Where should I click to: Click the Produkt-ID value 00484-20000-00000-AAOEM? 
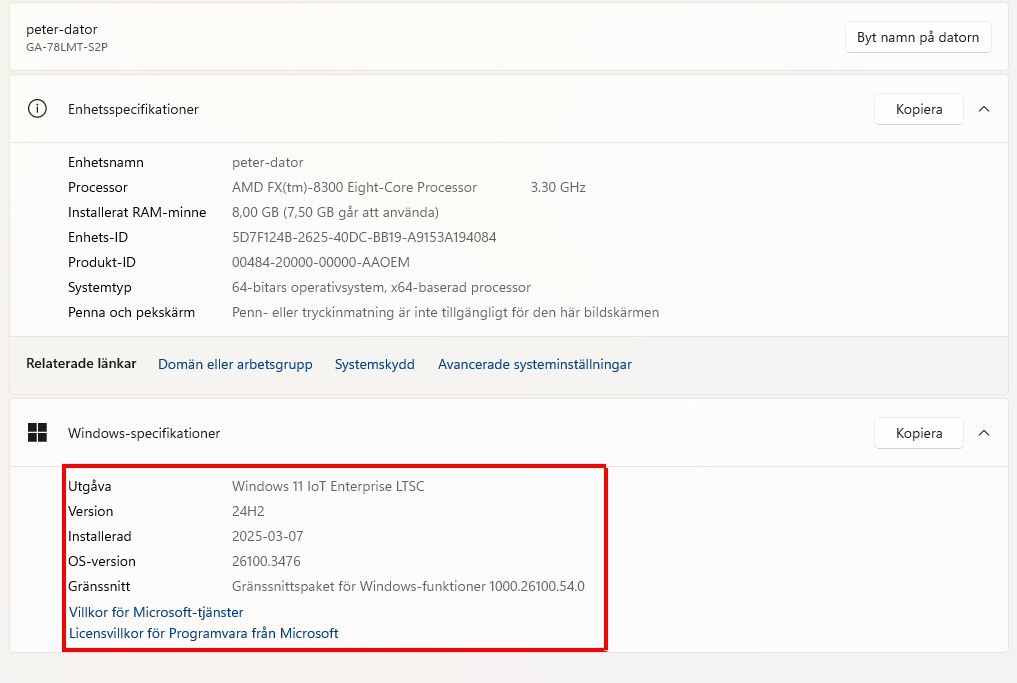click(320, 263)
